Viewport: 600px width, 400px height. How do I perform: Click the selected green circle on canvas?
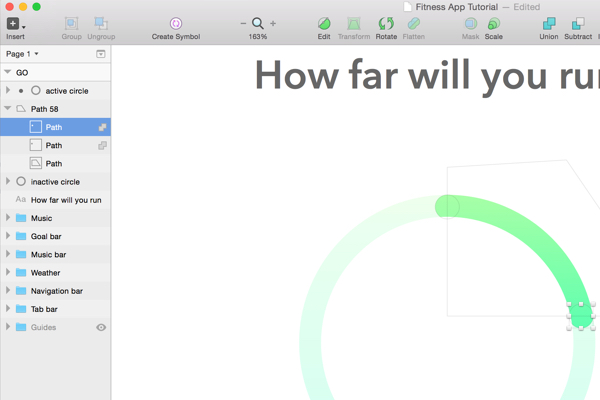(581, 316)
